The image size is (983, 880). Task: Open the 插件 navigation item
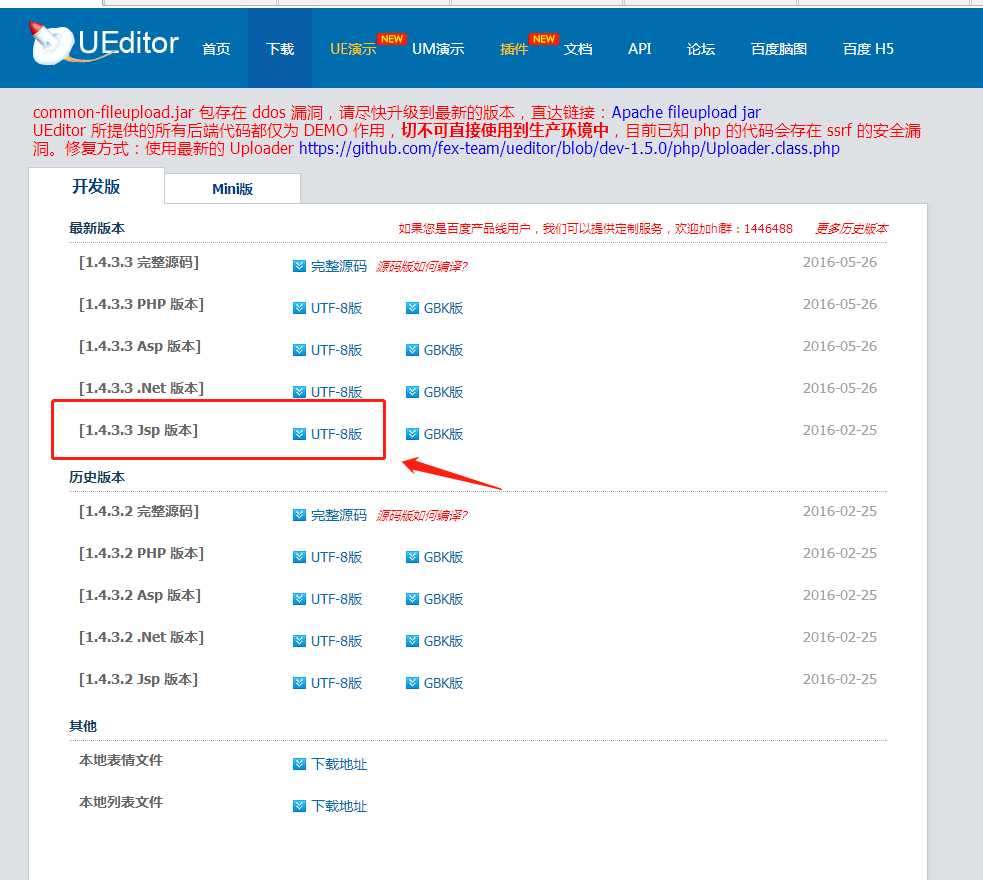(513, 49)
